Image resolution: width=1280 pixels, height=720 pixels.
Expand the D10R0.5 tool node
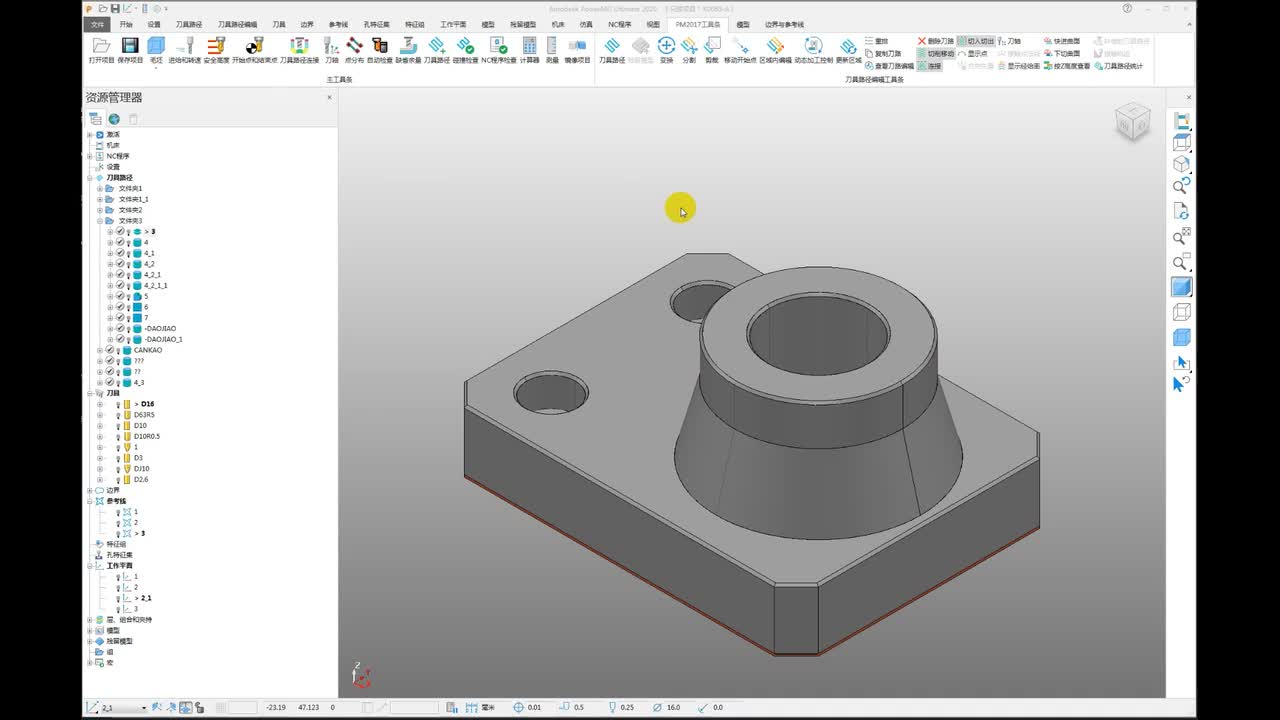pos(100,437)
